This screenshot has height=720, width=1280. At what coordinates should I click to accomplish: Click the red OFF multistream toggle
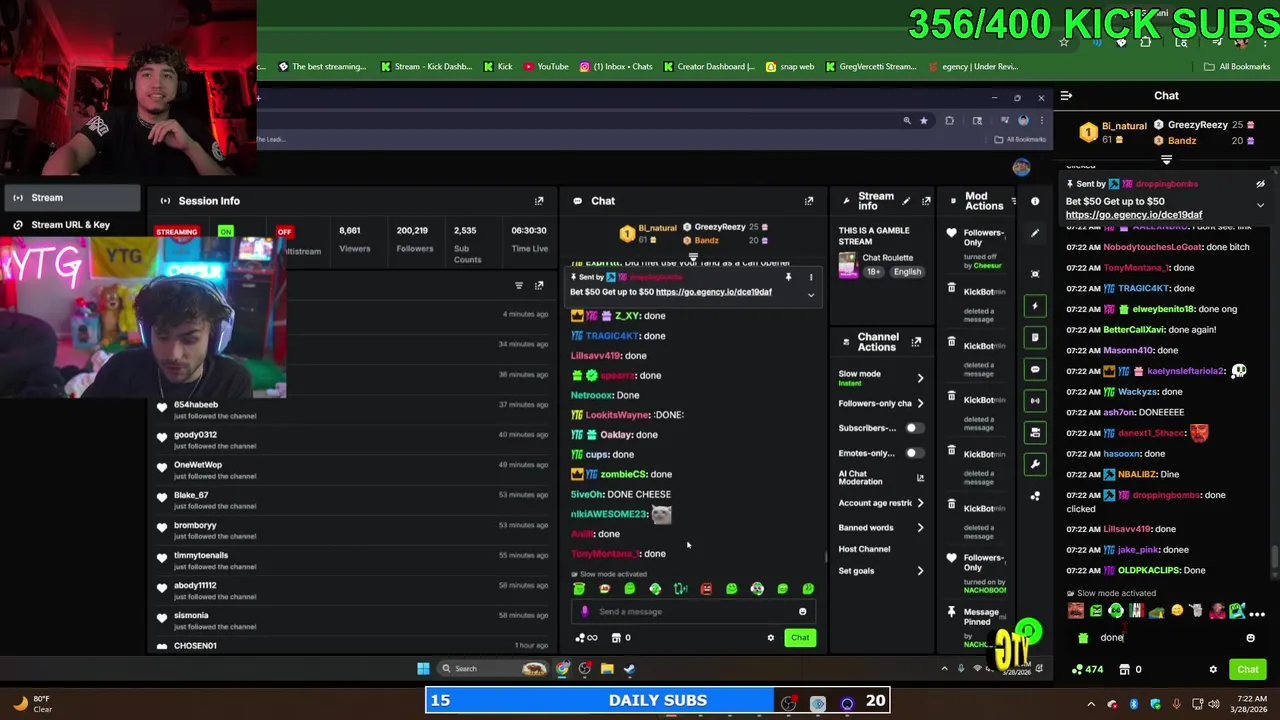tap(285, 232)
